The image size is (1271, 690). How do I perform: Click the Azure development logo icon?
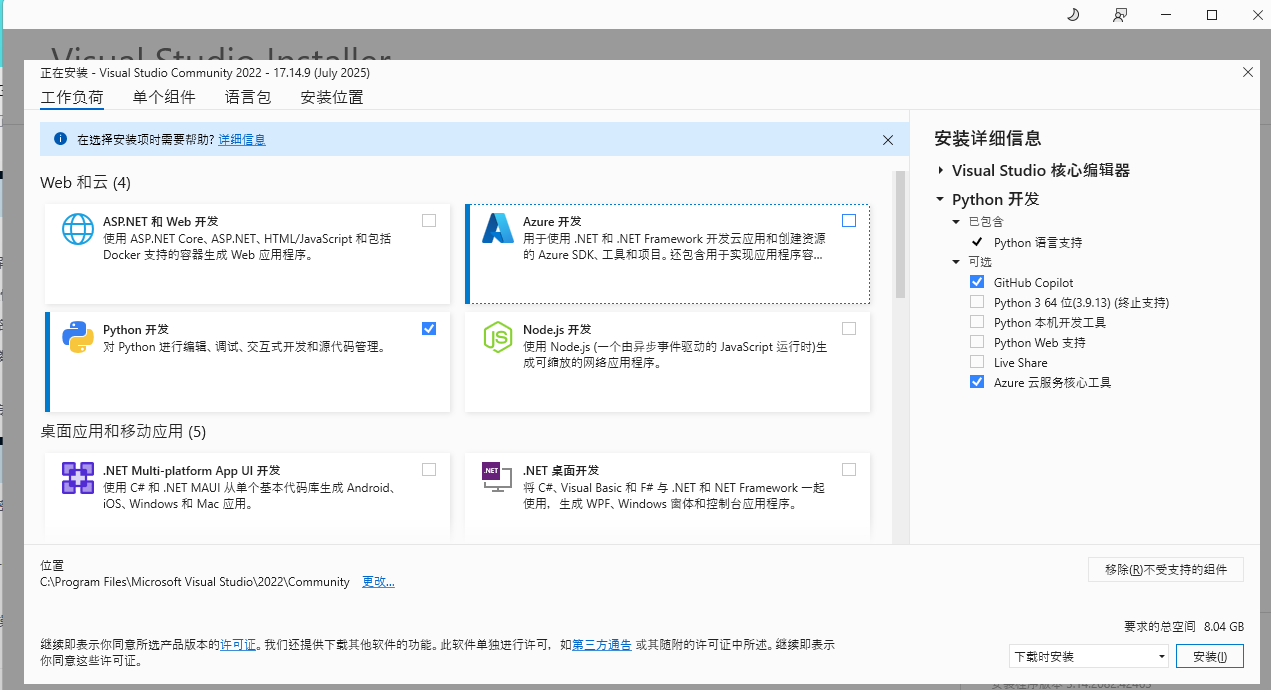point(497,229)
